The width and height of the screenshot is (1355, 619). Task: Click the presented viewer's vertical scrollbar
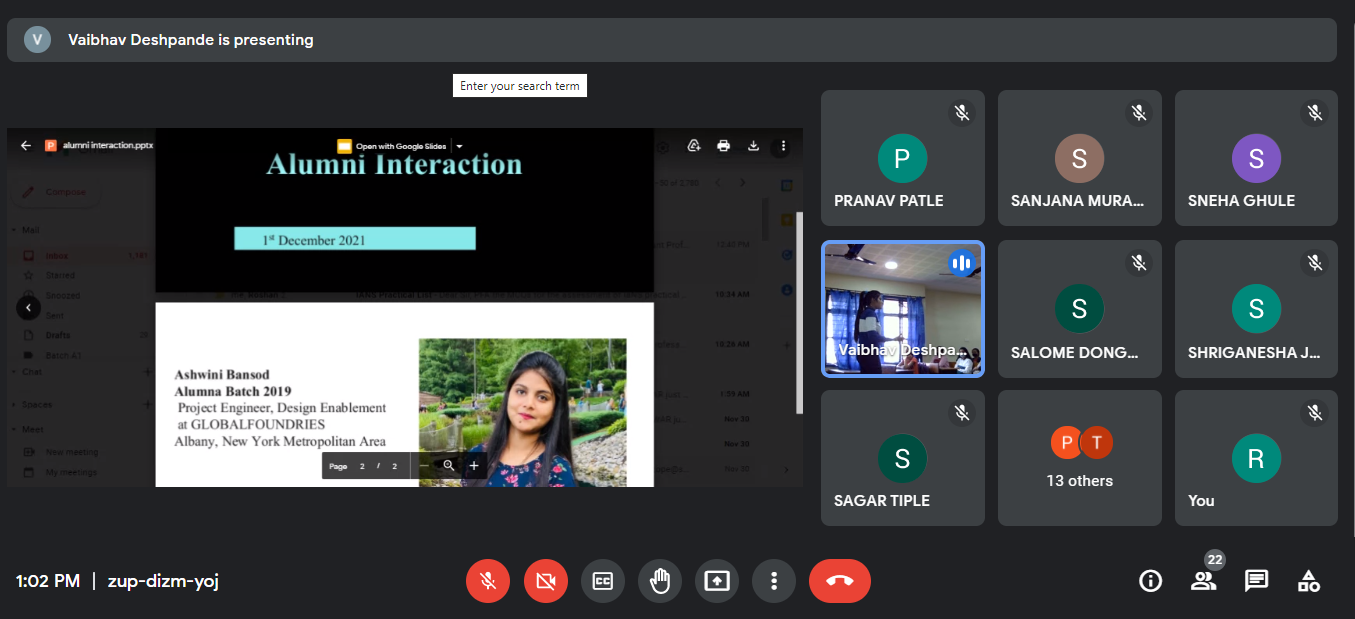(799, 312)
